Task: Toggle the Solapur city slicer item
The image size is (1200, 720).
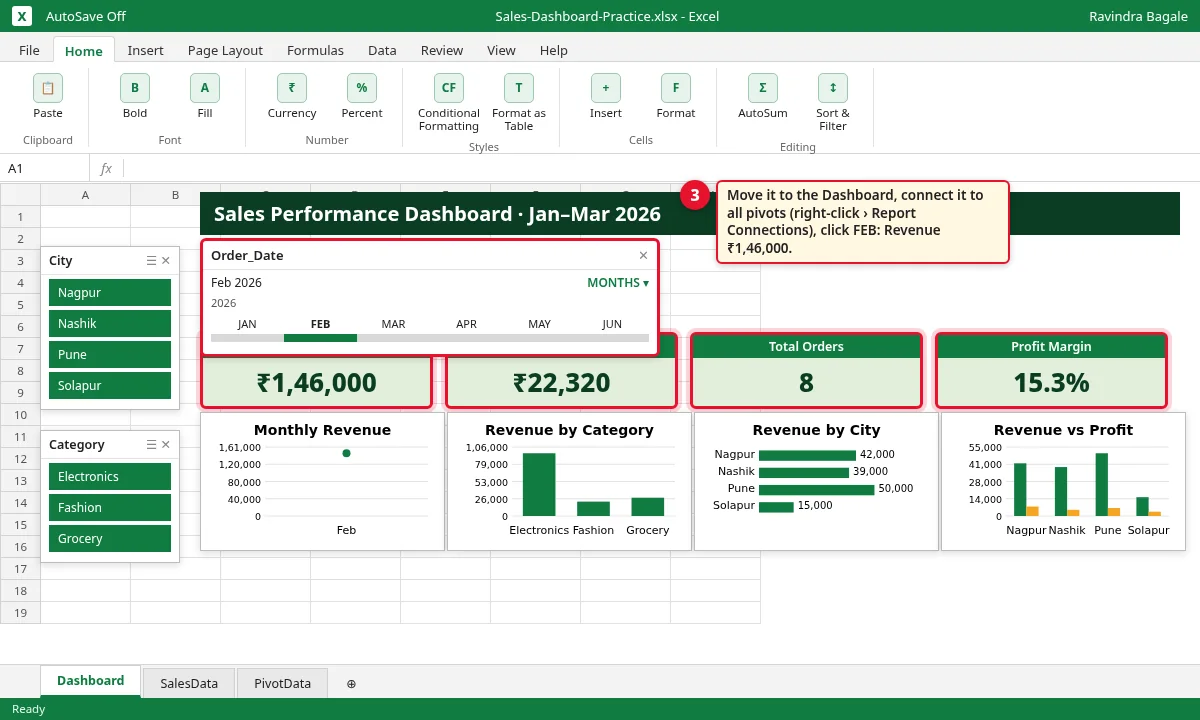Action: click(110, 386)
